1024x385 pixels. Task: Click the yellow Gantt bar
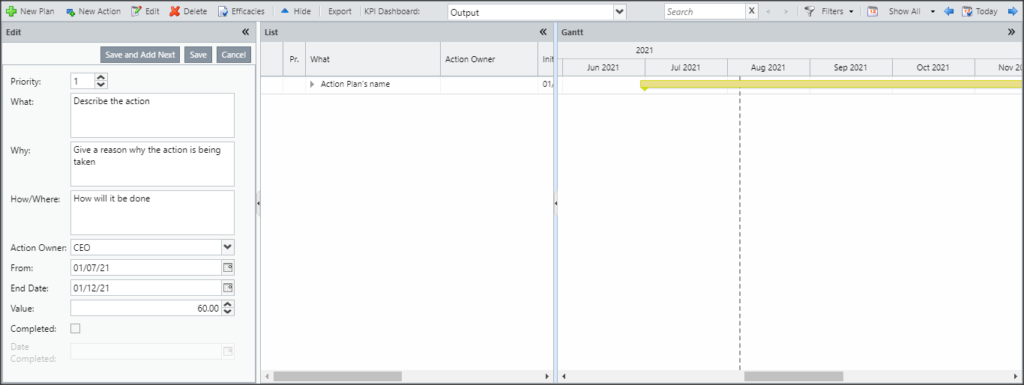[x=831, y=84]
